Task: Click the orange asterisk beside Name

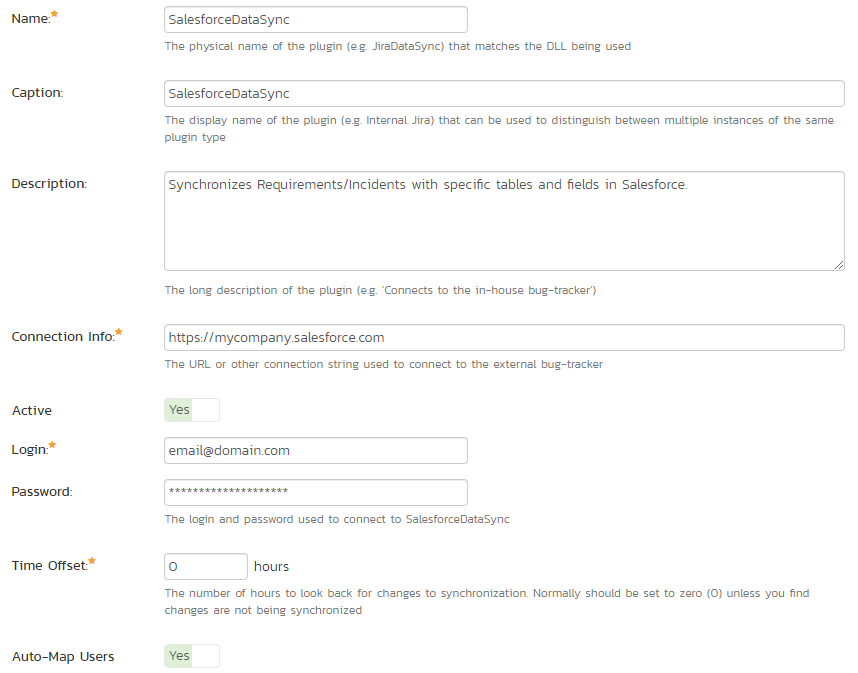Action: [x=54, y=15]
